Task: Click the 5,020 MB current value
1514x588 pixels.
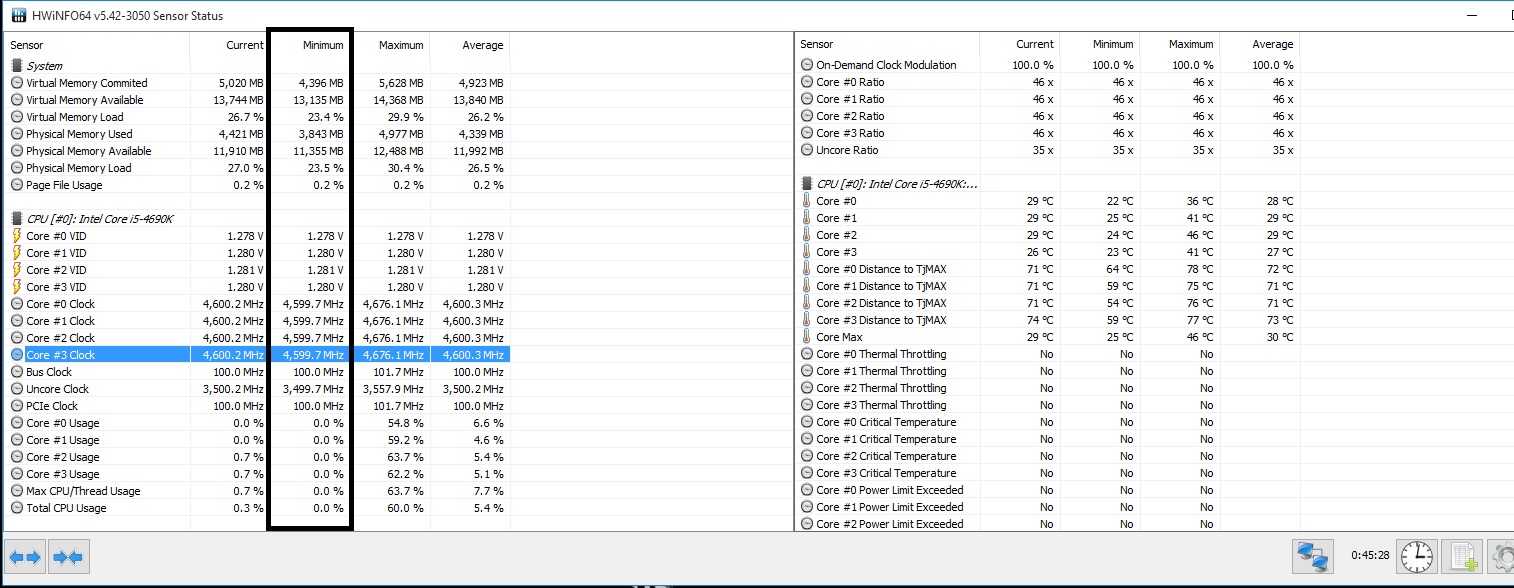Action: [x=241, y=83]
